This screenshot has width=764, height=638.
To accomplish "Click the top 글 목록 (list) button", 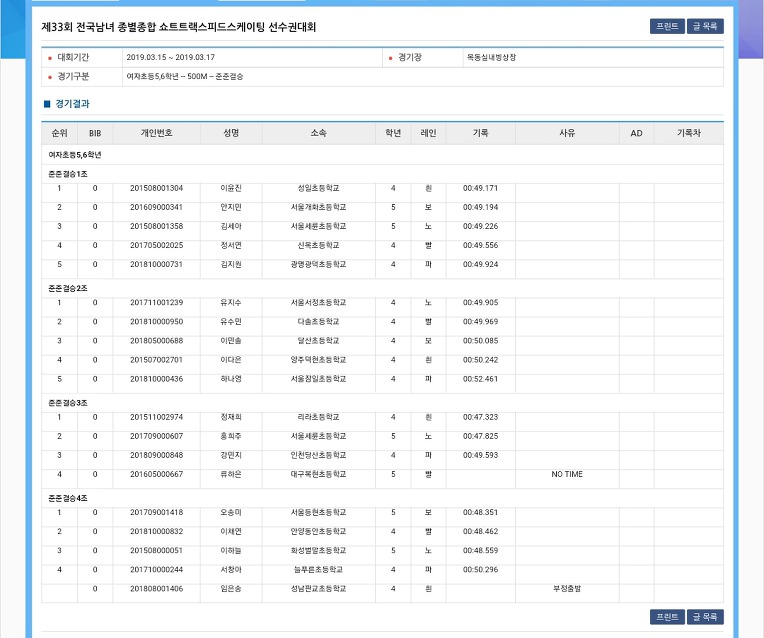I will click(705, 26).
